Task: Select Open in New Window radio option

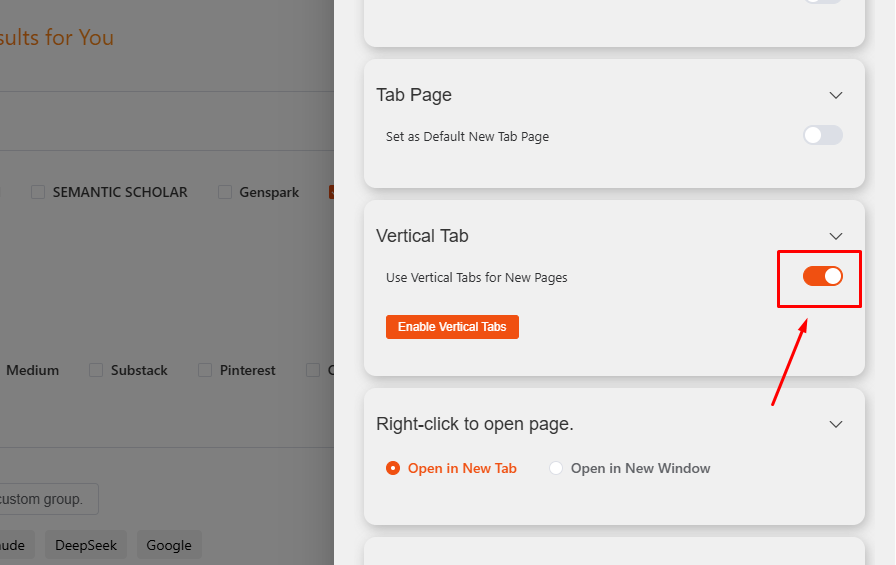Action: [555, 468]
